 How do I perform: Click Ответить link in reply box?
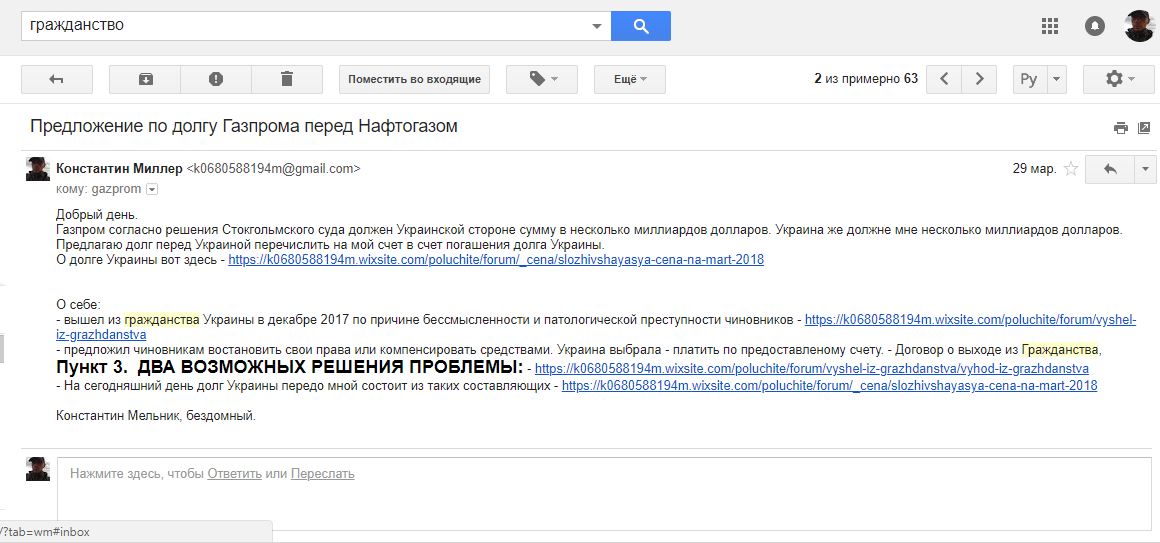(234, 474)
